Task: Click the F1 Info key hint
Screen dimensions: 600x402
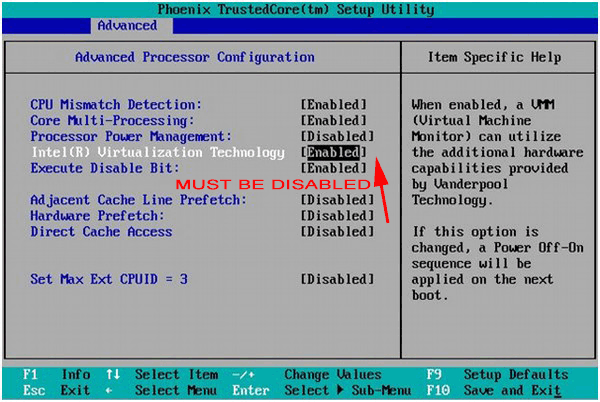Action: pos(57,374)
